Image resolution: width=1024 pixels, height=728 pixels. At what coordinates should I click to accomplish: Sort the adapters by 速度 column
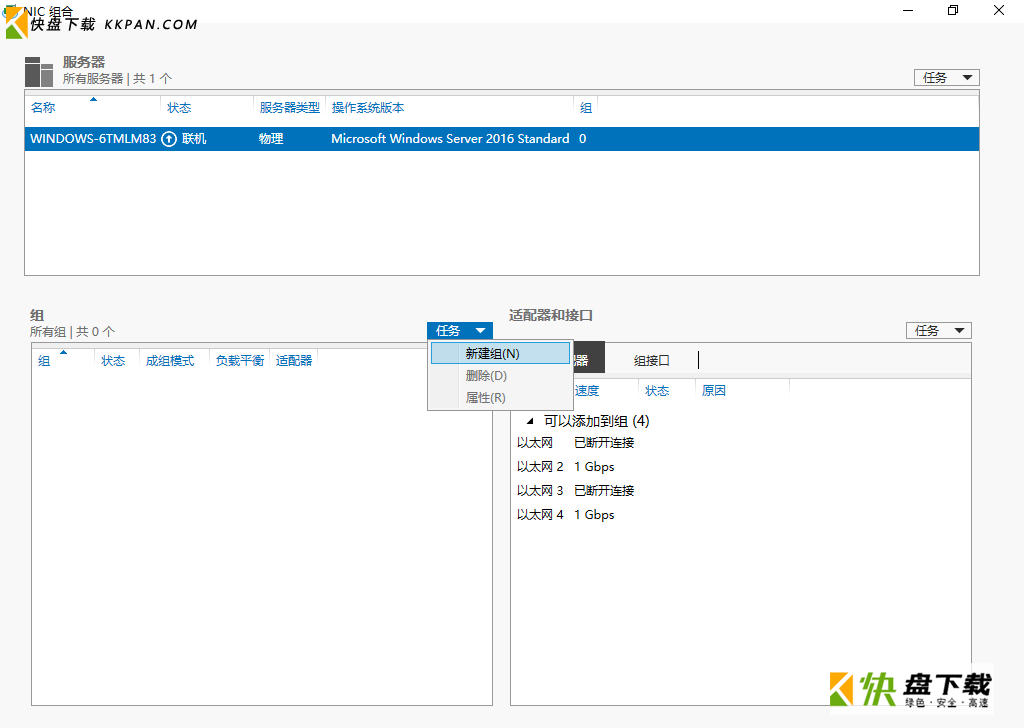tap(586, 390)
